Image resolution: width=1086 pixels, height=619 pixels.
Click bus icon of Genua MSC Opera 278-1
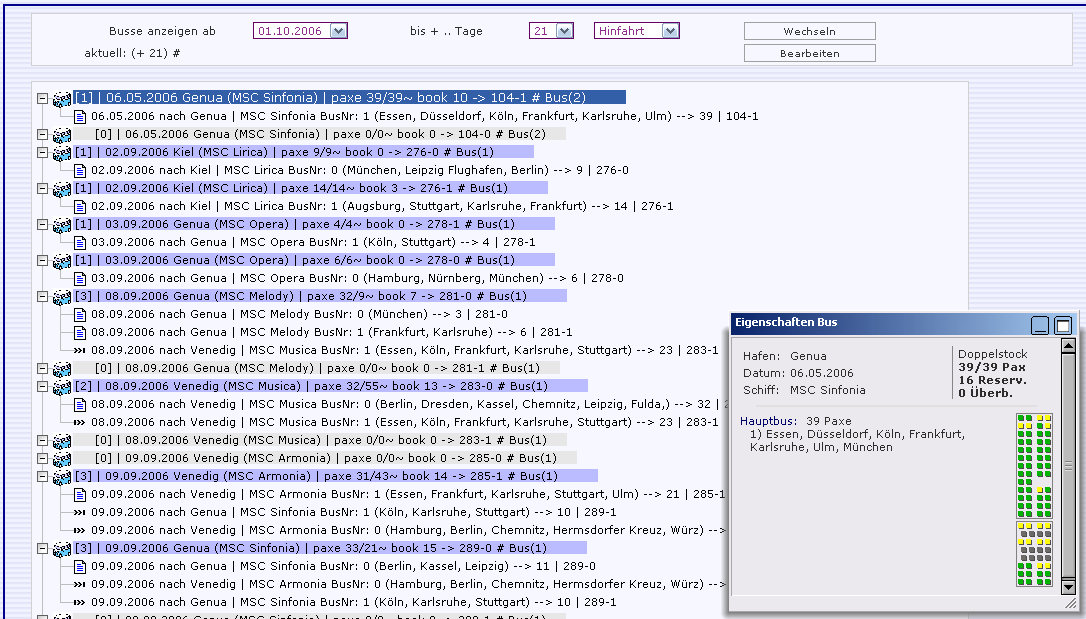point(62,224)
